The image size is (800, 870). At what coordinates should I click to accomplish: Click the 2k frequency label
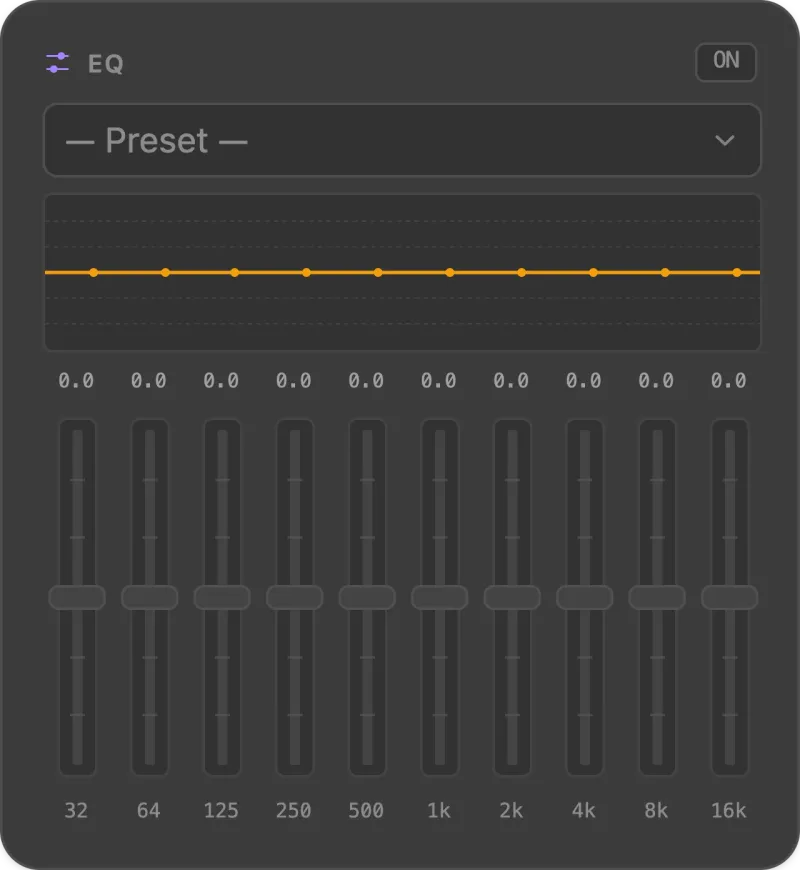coord(511,811)
